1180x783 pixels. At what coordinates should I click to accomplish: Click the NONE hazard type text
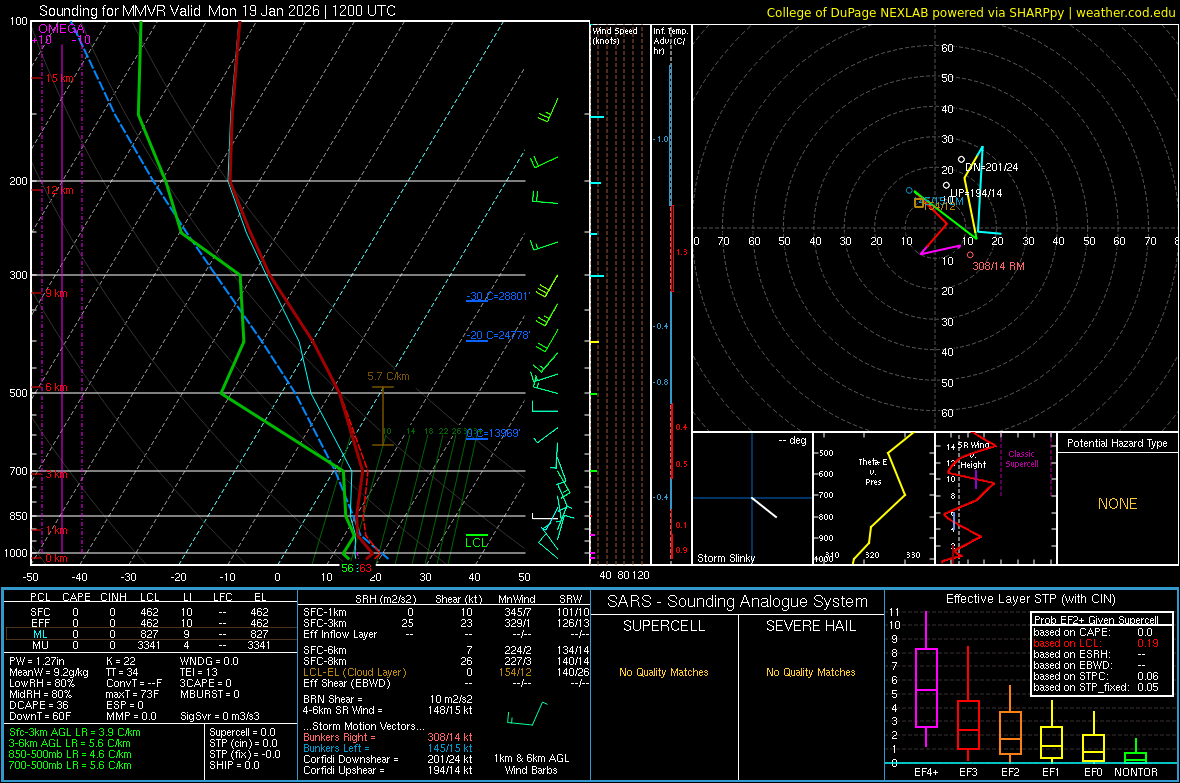[1117, 504]
